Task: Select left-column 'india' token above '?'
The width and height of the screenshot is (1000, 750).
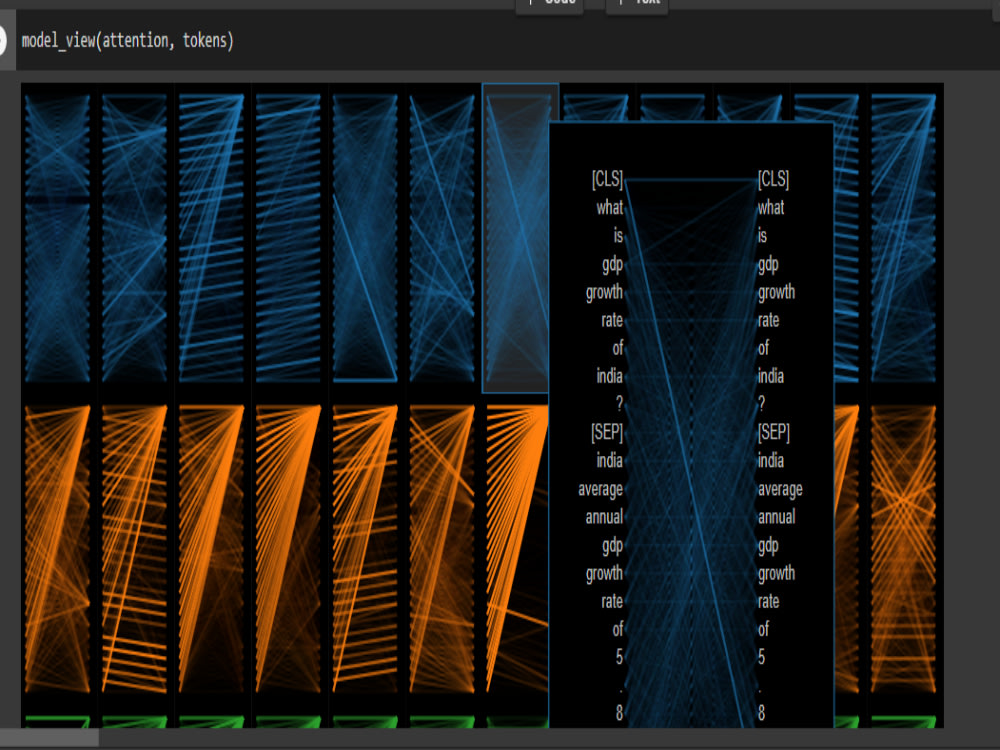Action: pos(610,376)
